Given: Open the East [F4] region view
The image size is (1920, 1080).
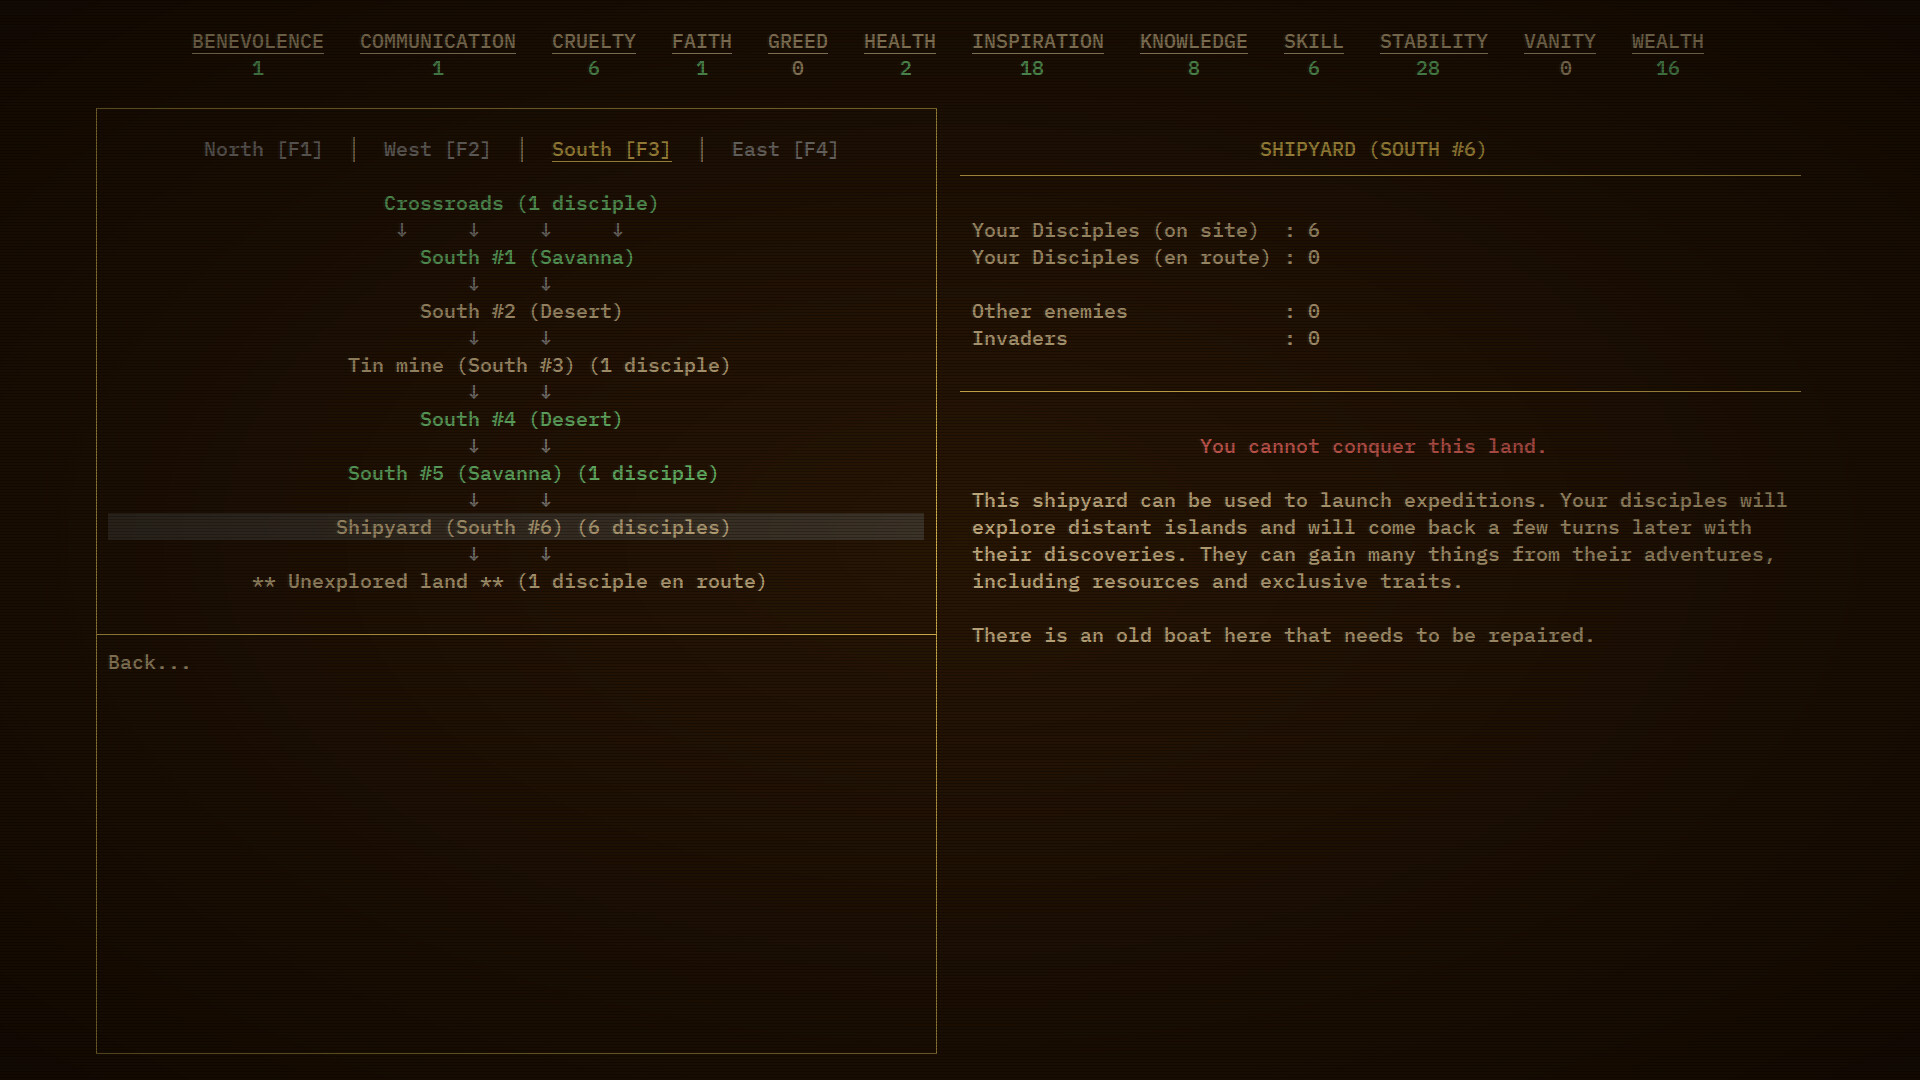Looking at the screenshot, I should point(784,149).
